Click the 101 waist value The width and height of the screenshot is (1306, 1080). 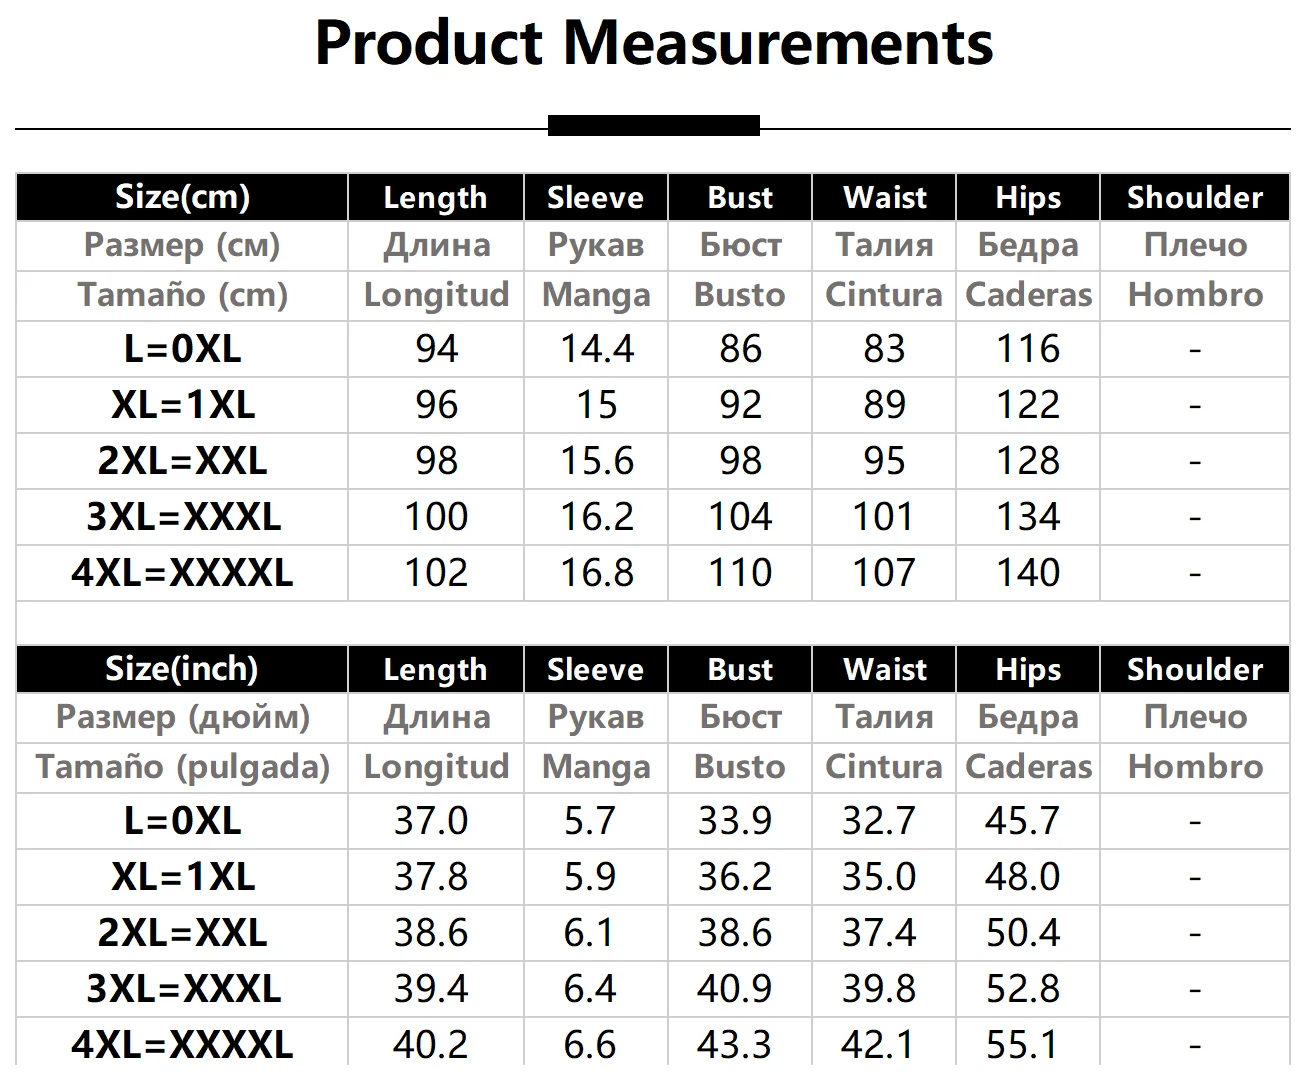(884, 517)
